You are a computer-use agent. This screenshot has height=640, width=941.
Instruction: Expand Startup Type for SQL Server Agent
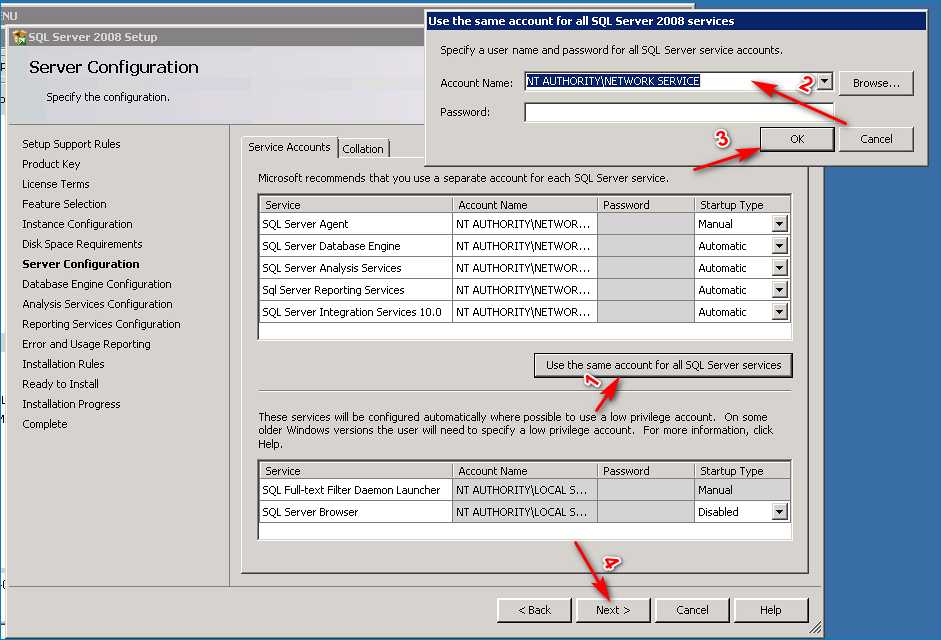pos(779,224)
